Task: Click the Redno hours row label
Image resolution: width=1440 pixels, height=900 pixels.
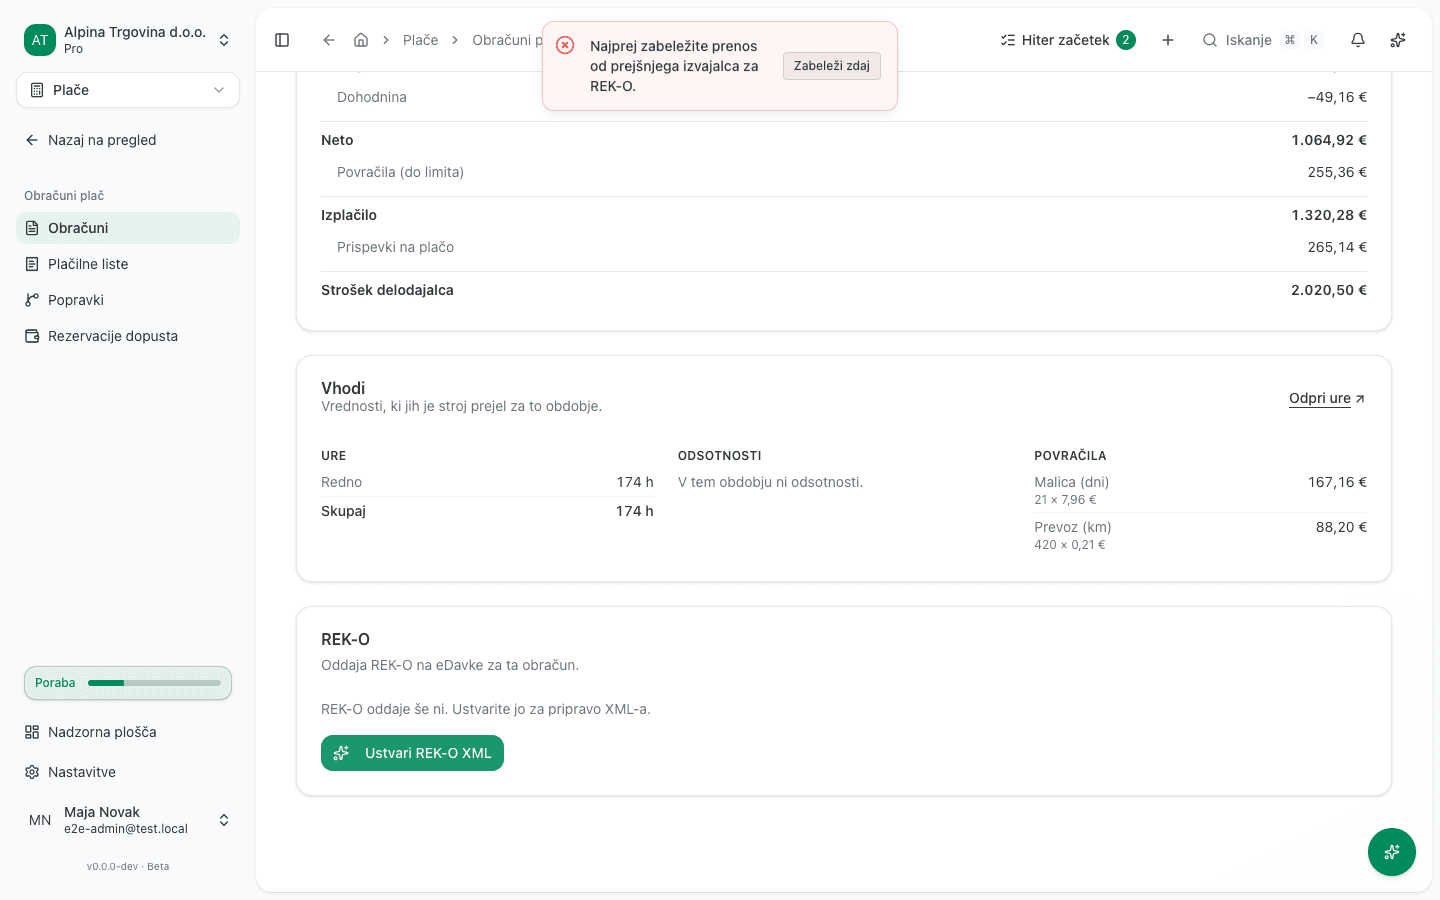Action: point(342,482)
